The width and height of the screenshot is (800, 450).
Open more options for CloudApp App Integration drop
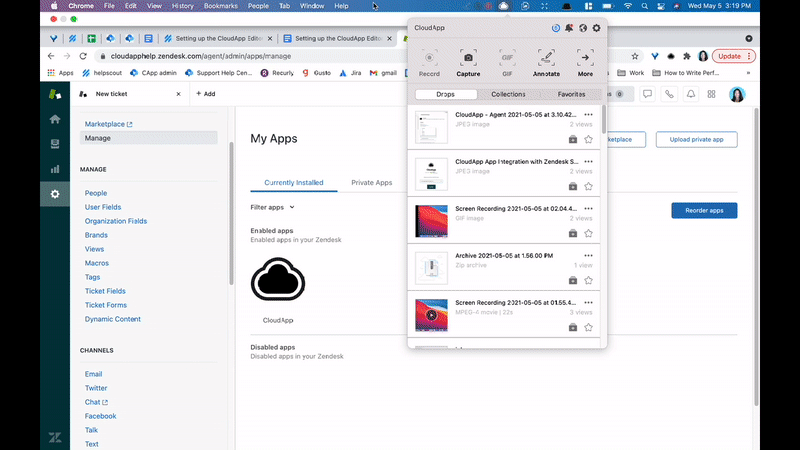[x=588, y=162]
